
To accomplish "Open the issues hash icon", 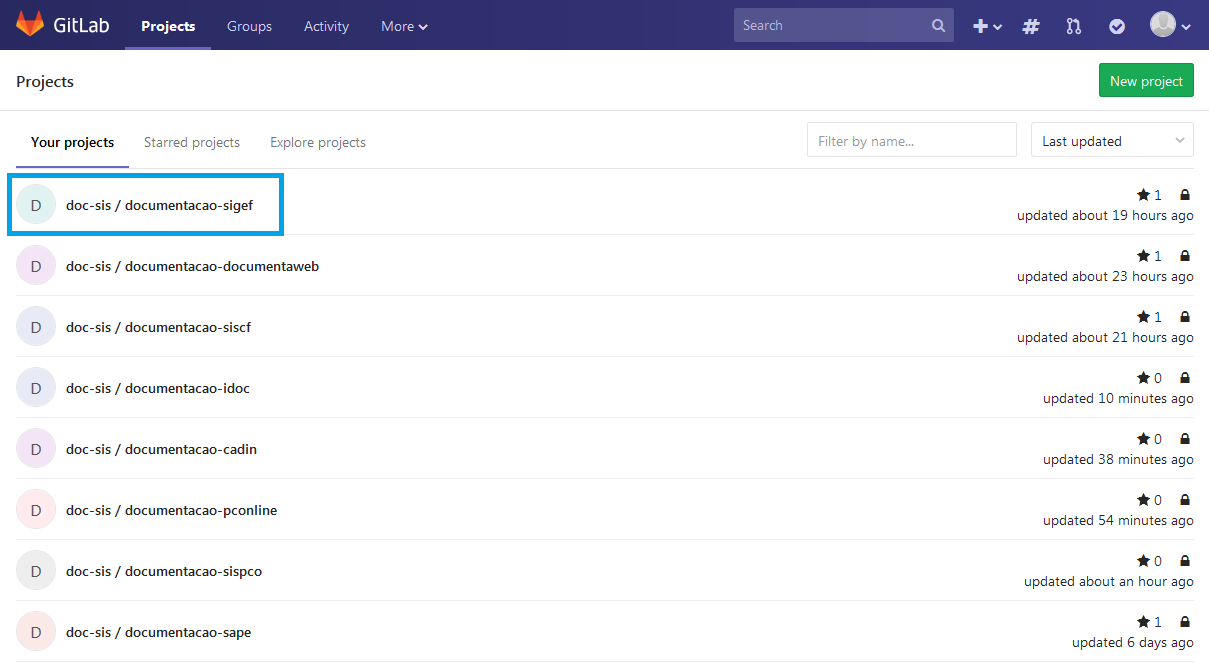I will pyautogui.click(x=1031, y=26).
